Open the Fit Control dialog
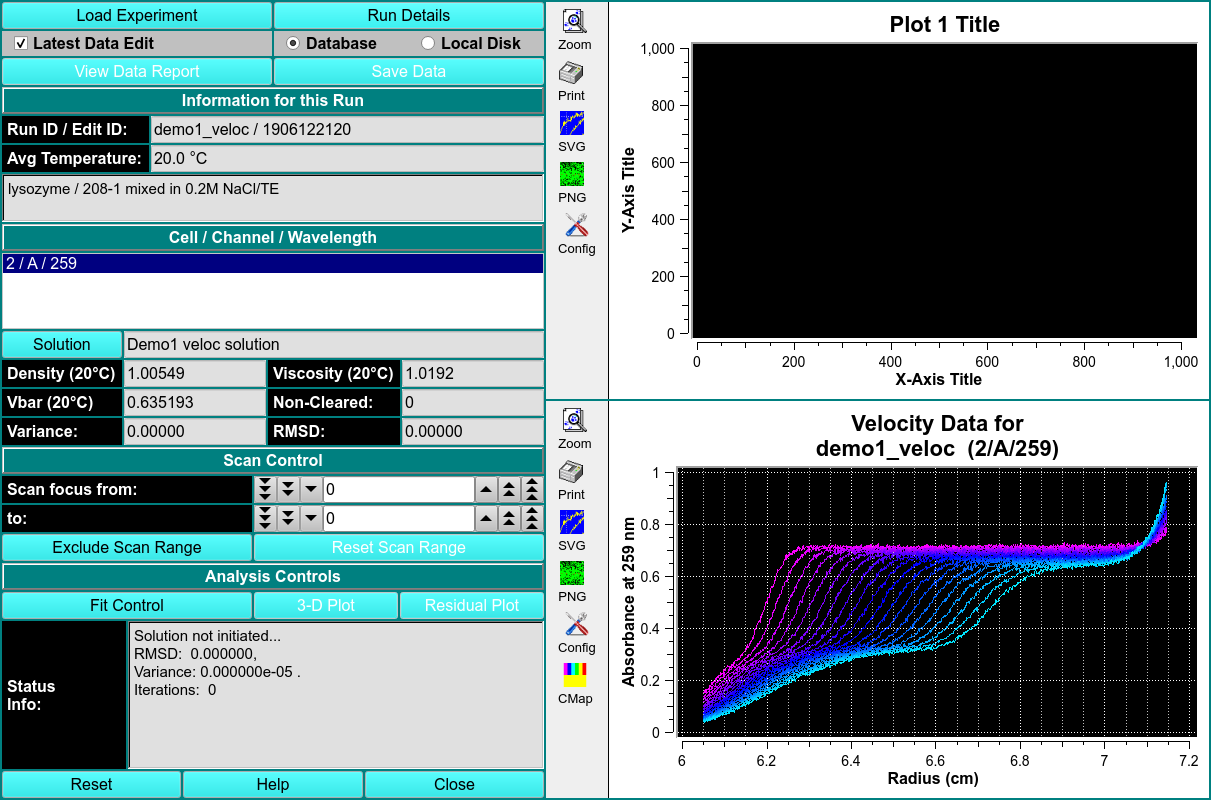Viewport: 1211px width, 800px height. click(x=126, y=606)
